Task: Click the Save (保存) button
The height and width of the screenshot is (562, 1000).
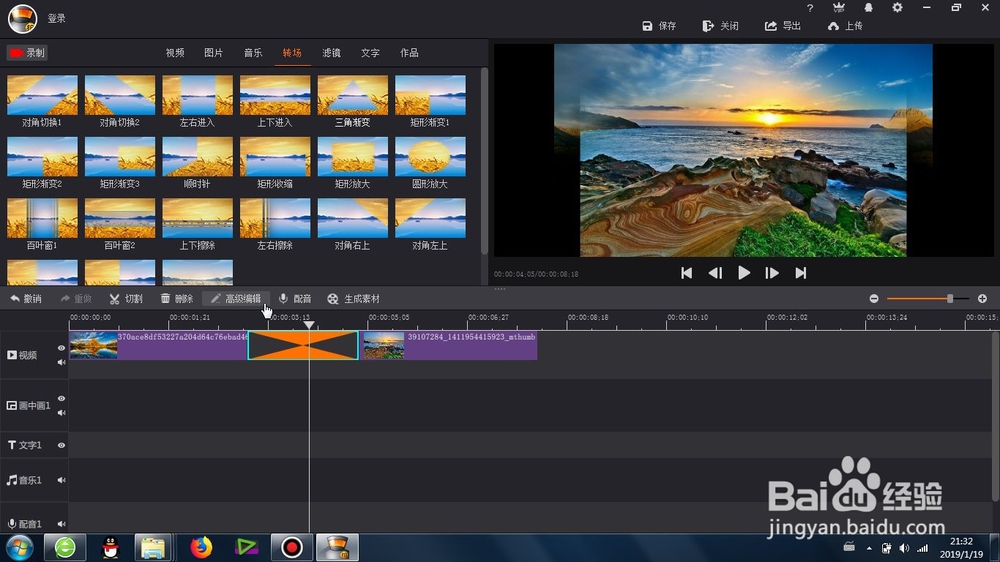Action: click(659, 26)
